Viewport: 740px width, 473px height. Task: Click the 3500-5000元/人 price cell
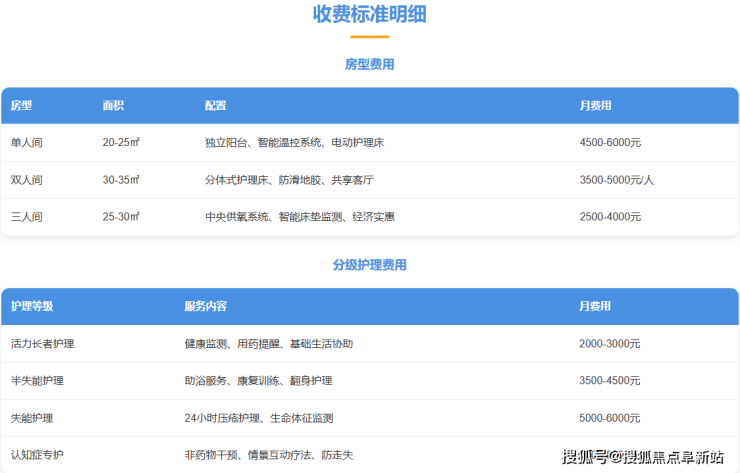point(616,180)
